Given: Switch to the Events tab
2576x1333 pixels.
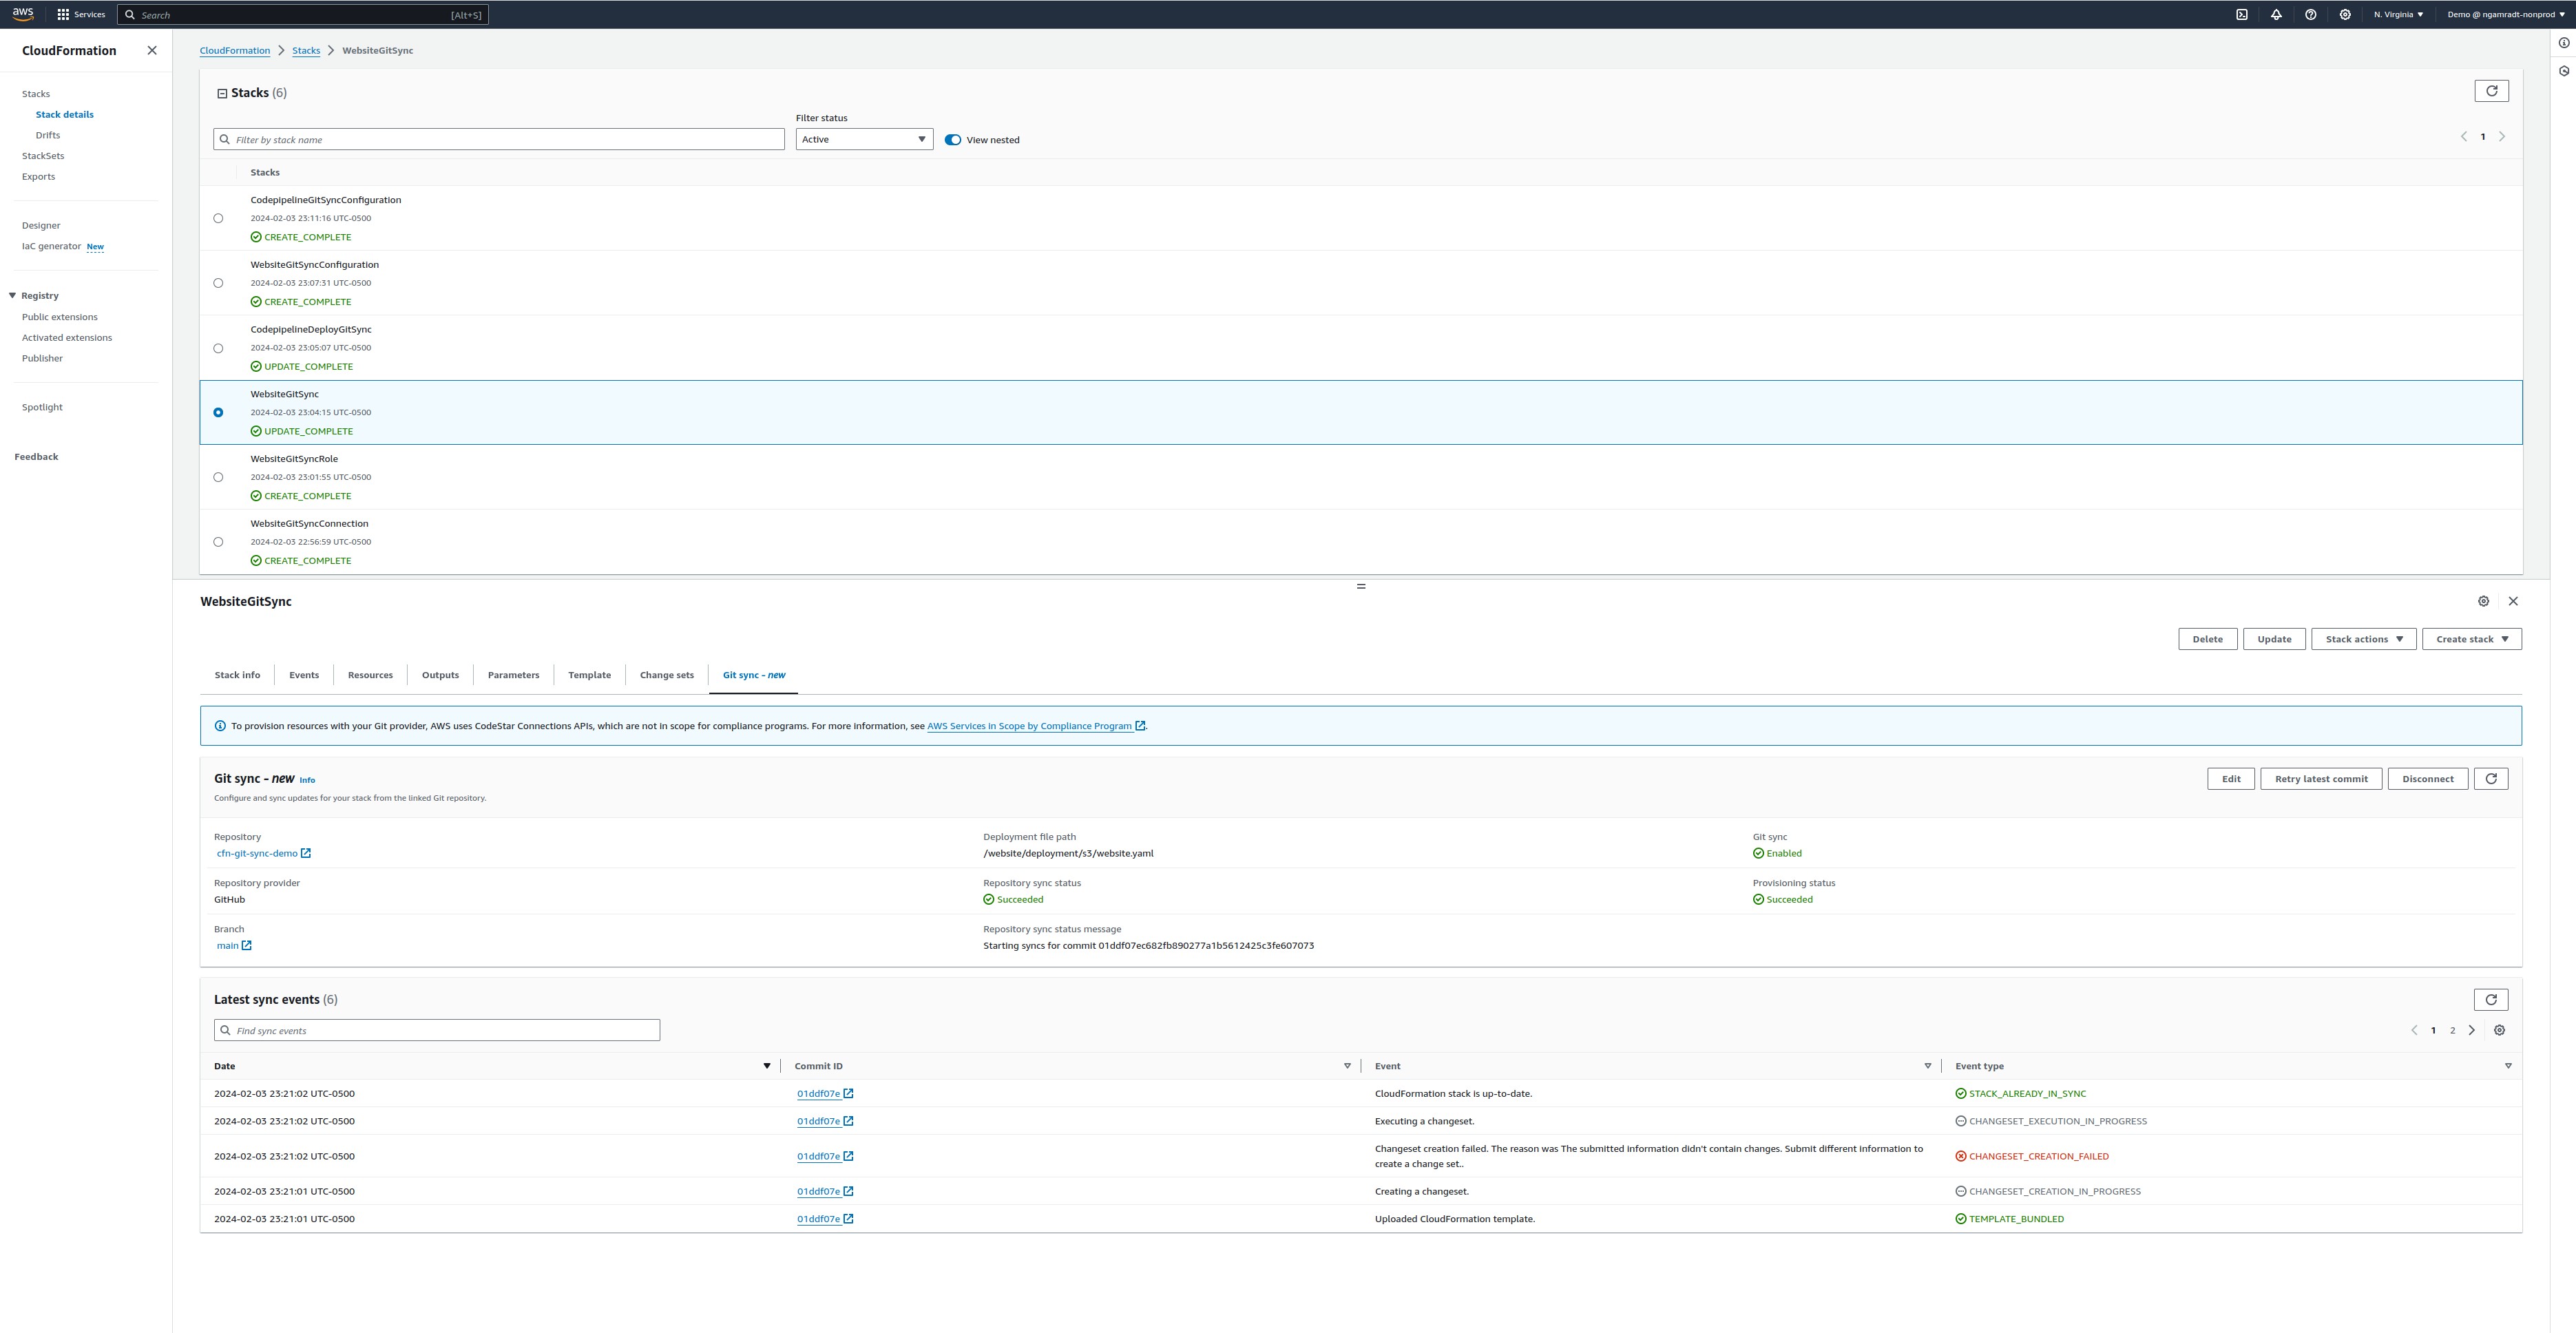Looking at the screenshot, I should pos(304,675).
